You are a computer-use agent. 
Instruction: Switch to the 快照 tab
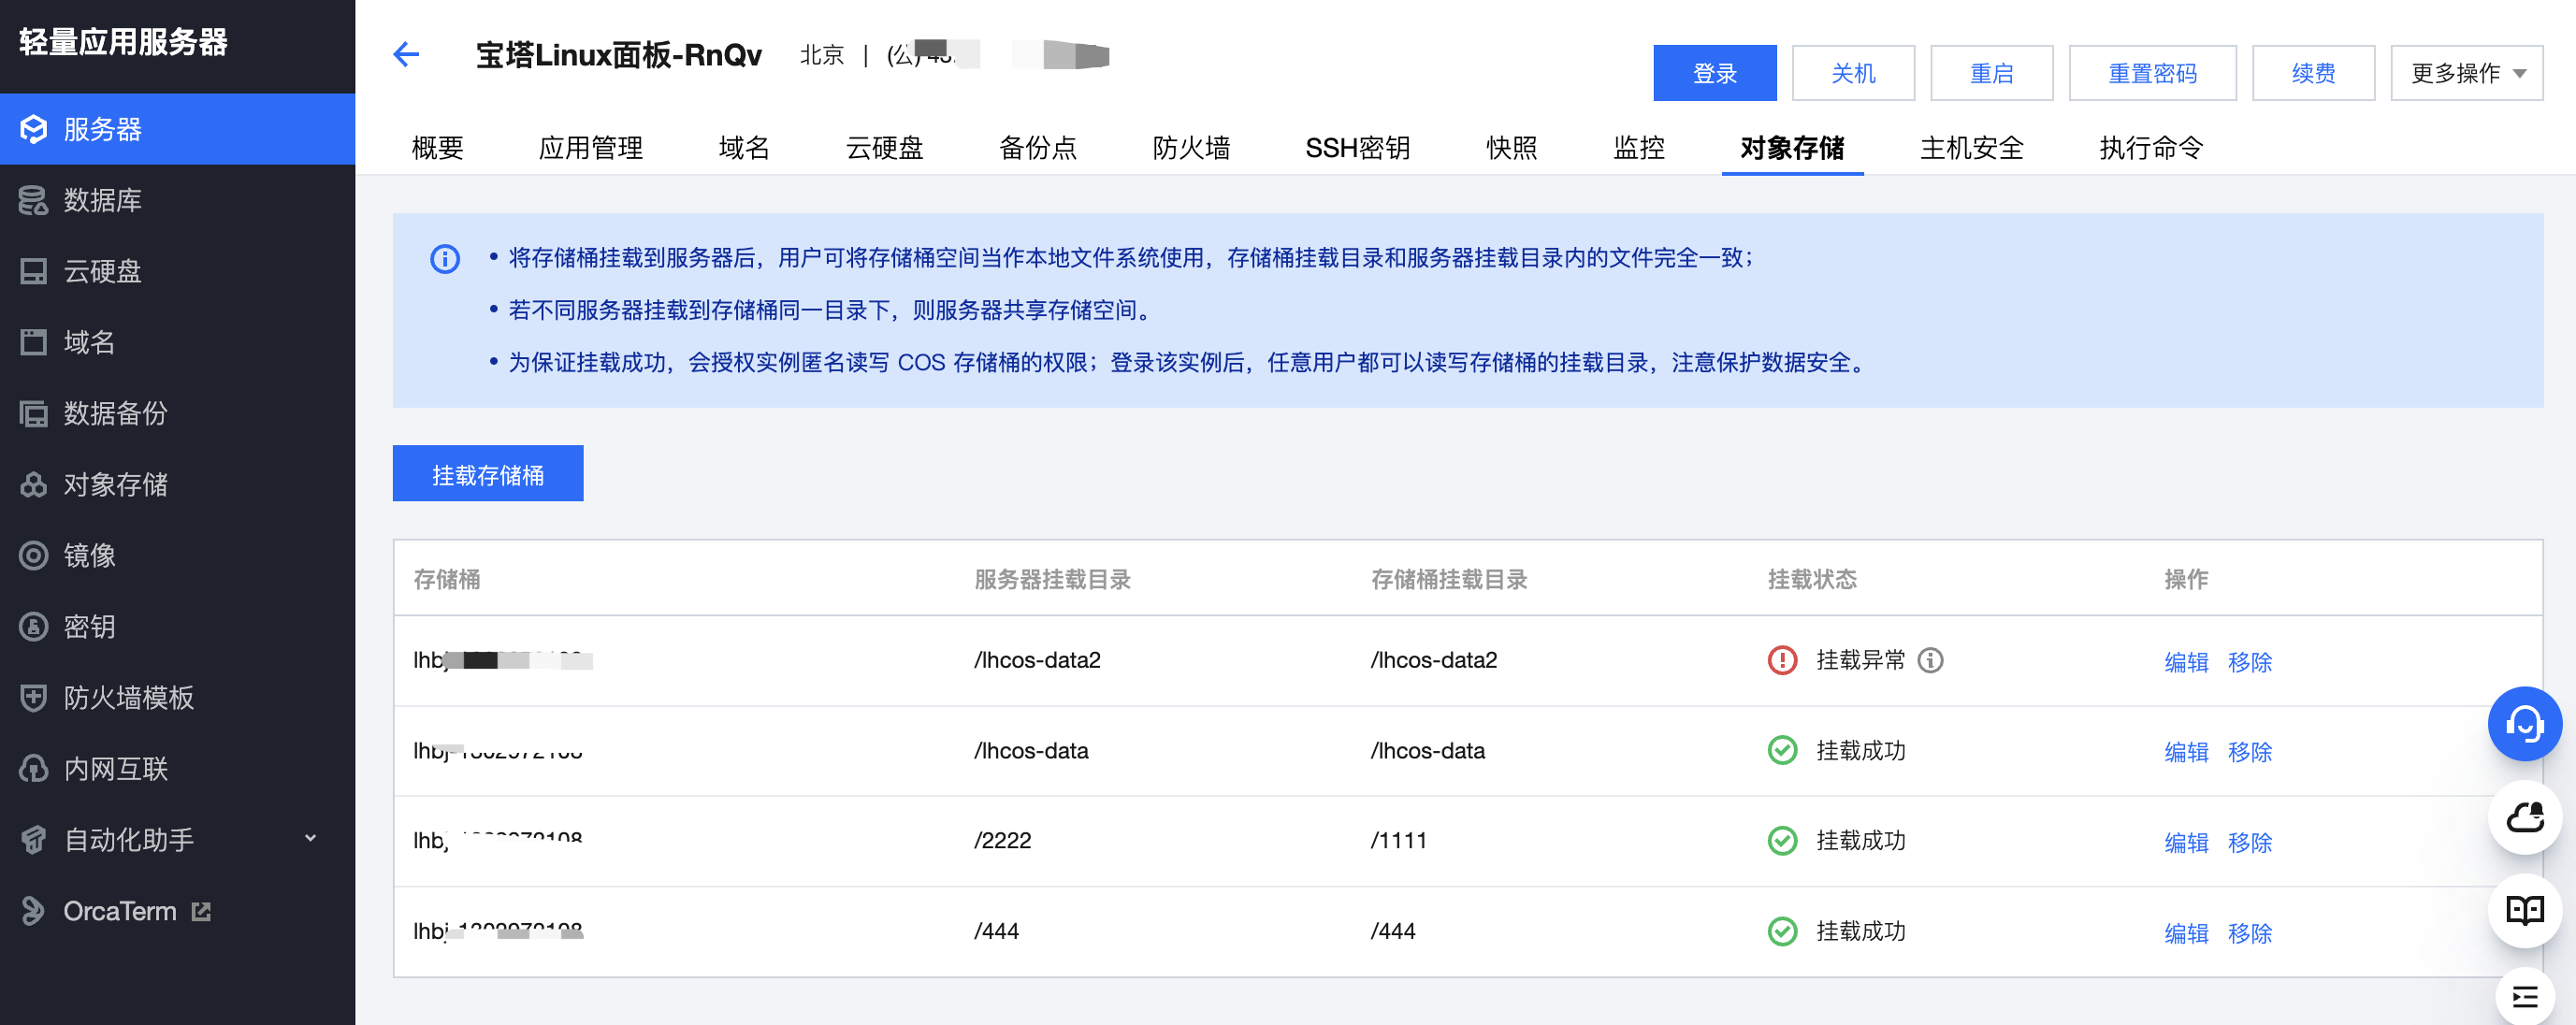pos(1510,148)
